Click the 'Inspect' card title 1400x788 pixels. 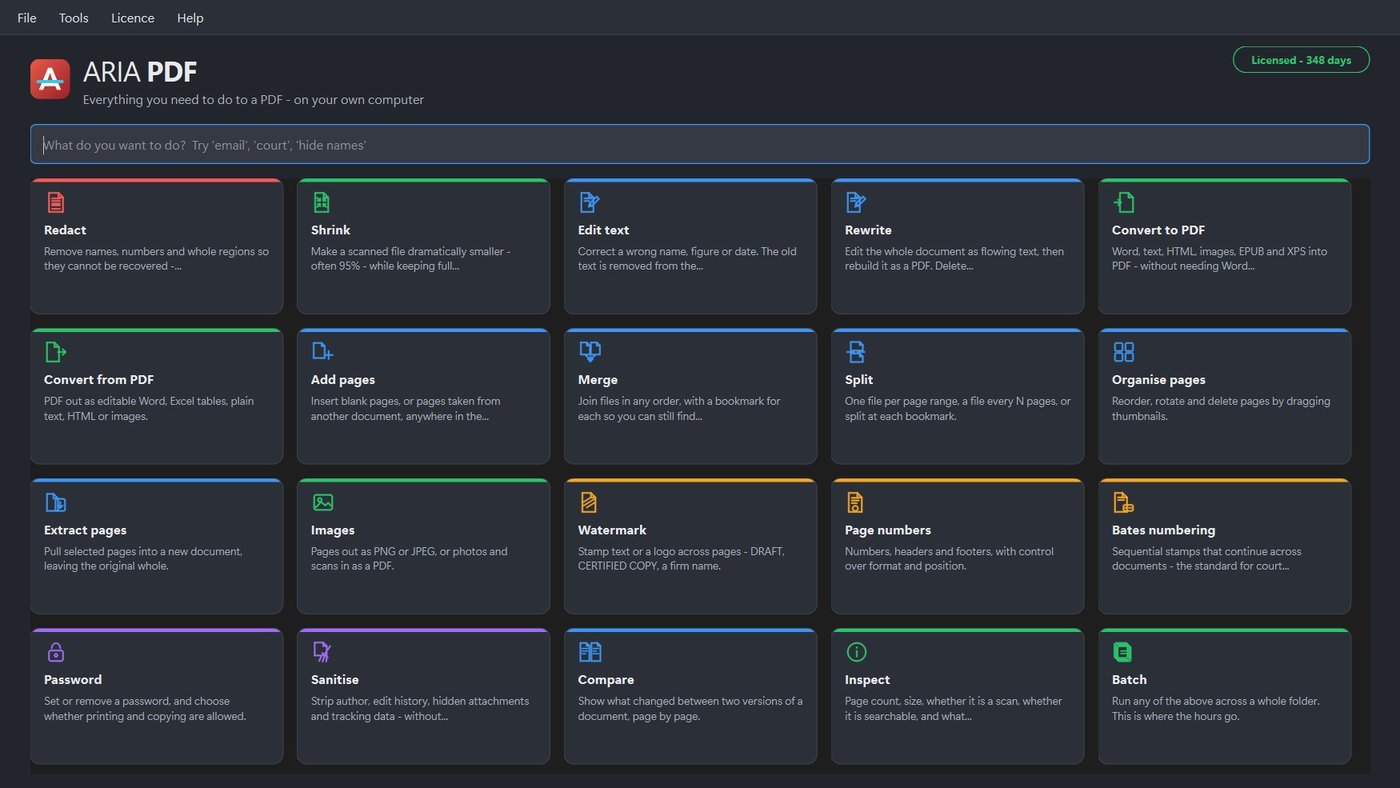[x=868, y=680]
